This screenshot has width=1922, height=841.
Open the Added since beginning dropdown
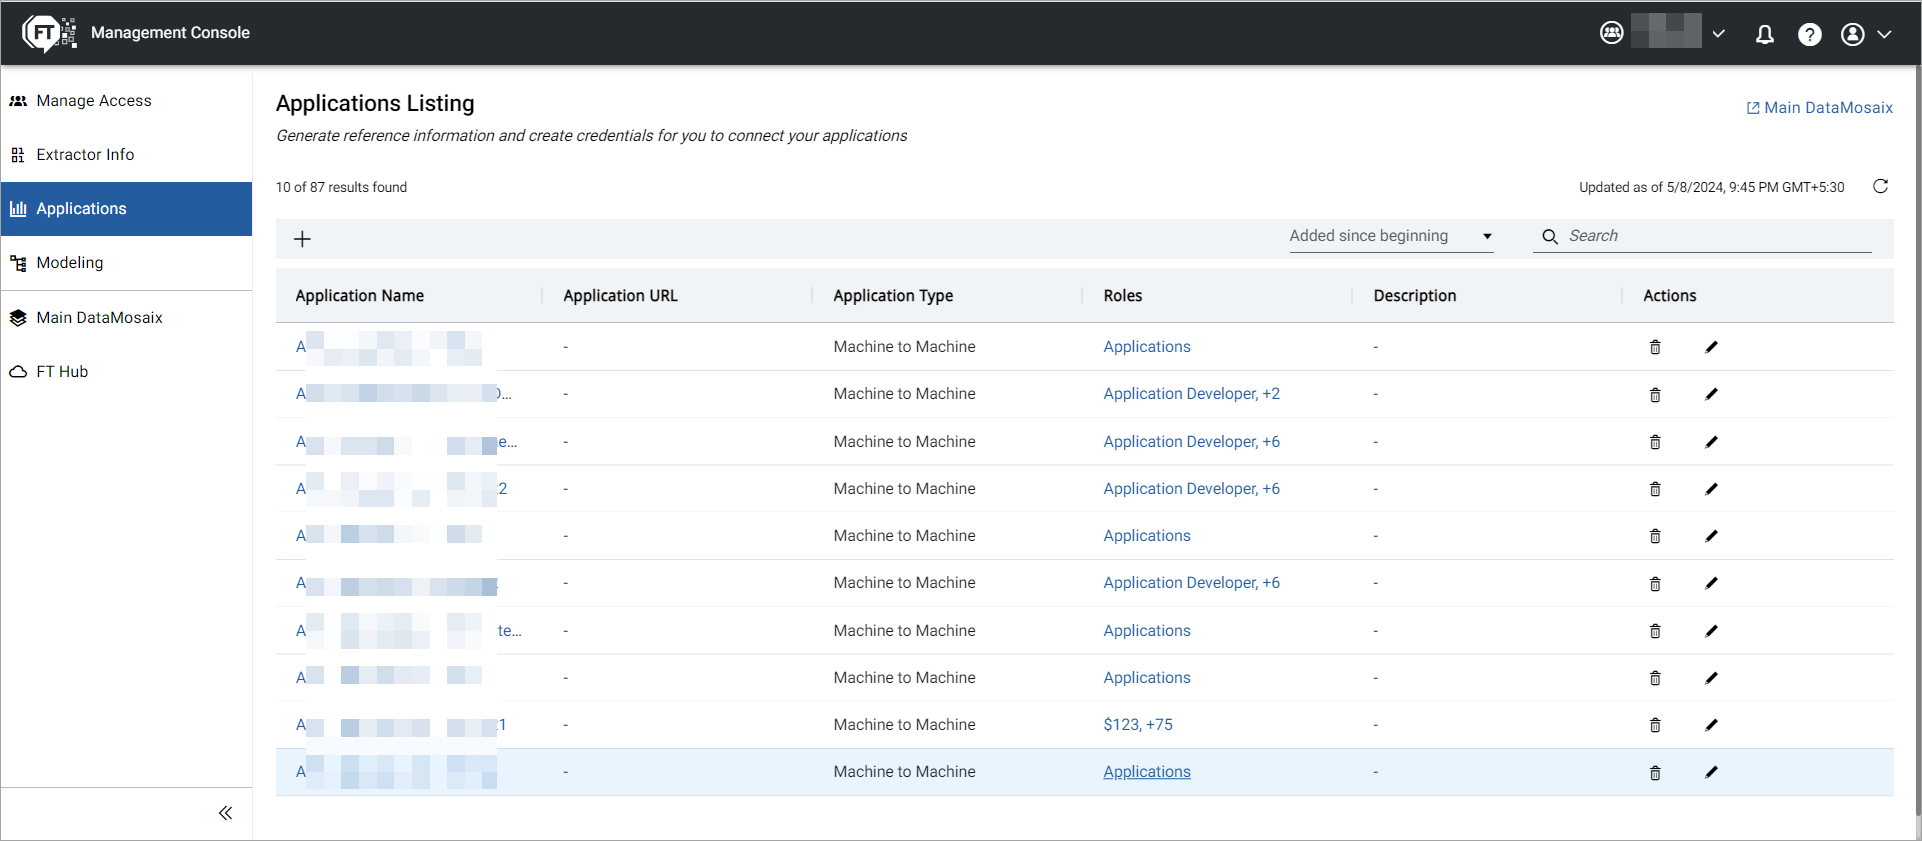1390,236
